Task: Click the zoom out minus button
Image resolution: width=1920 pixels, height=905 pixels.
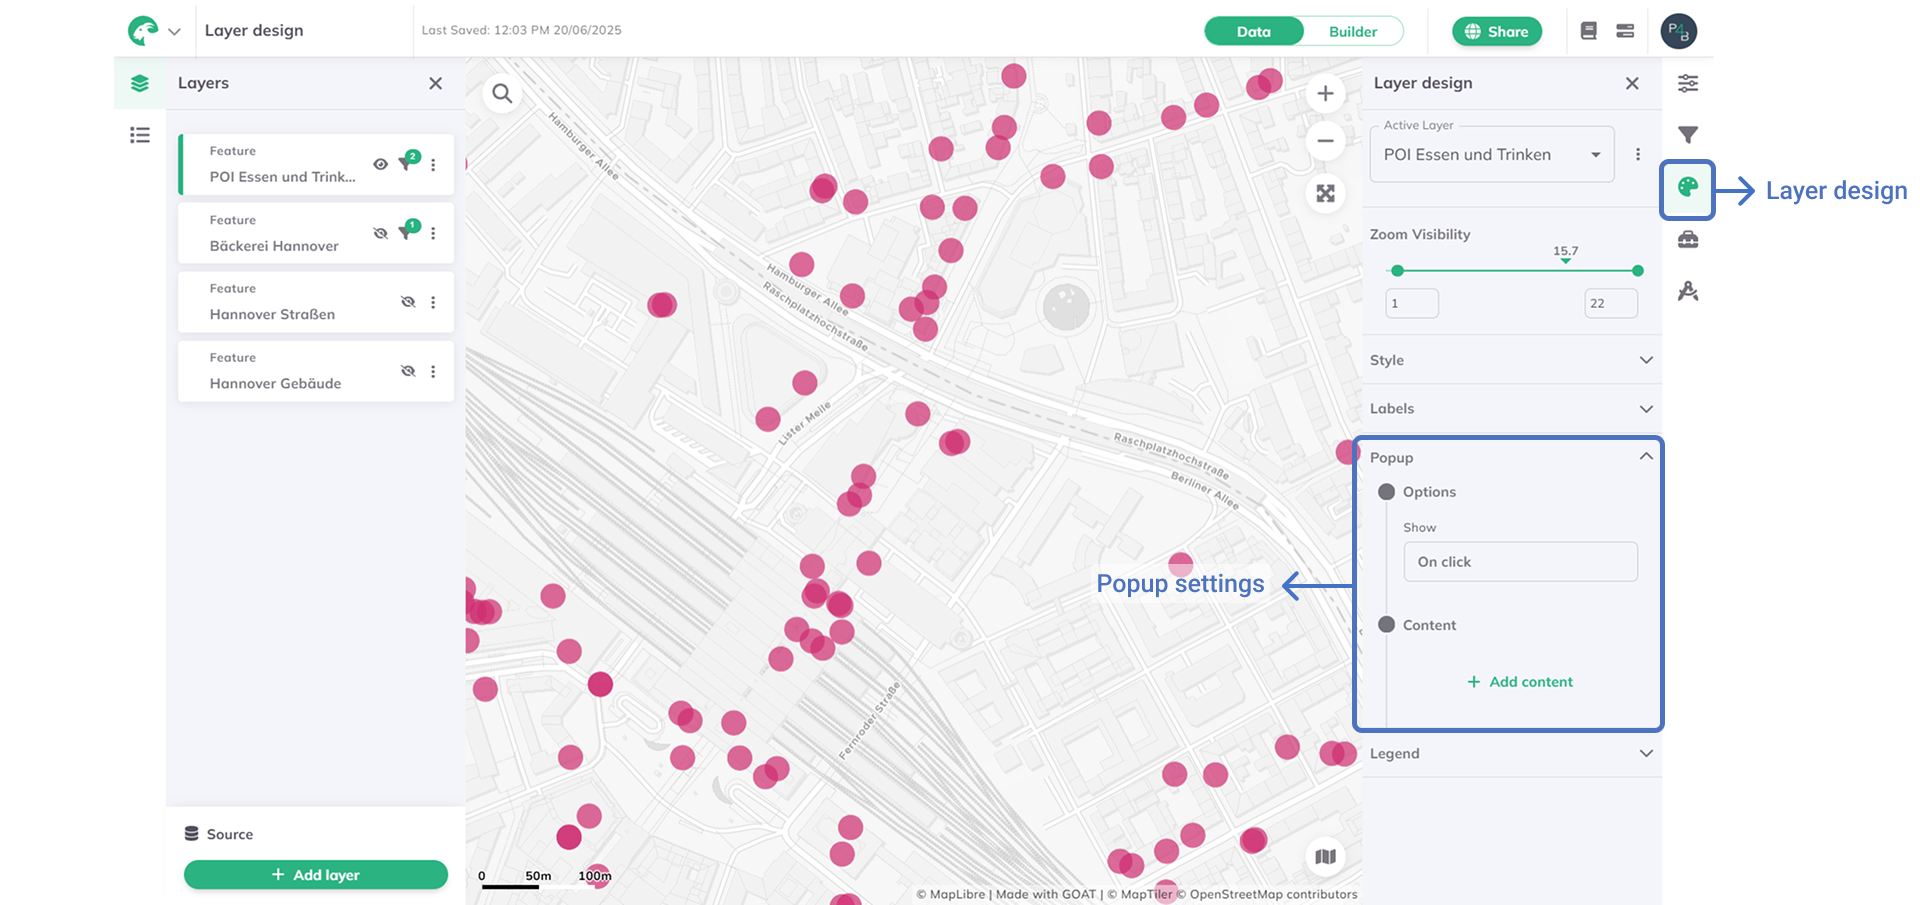Action: point(1325,141)
